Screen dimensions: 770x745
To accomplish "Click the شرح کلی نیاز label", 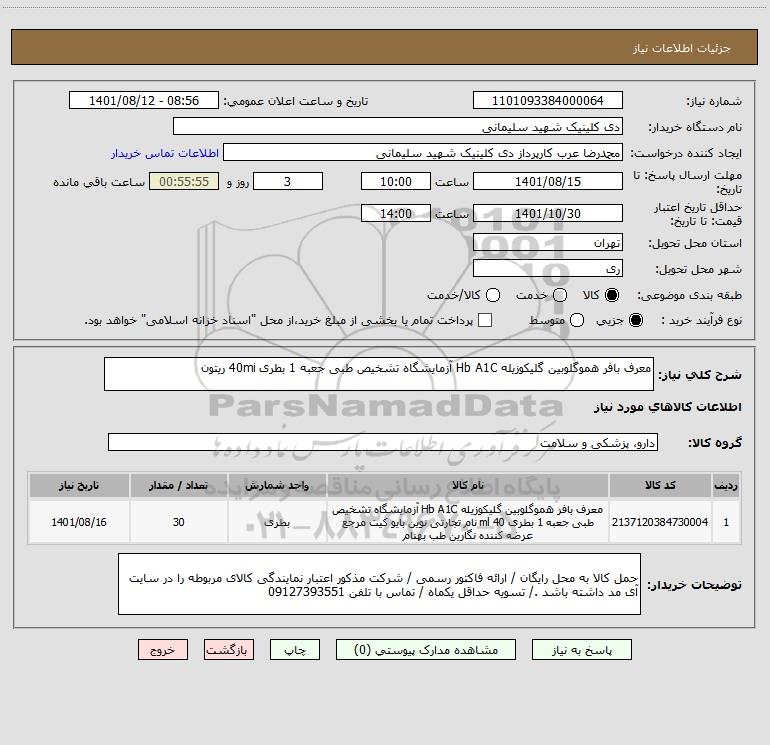I will [700, 375].
